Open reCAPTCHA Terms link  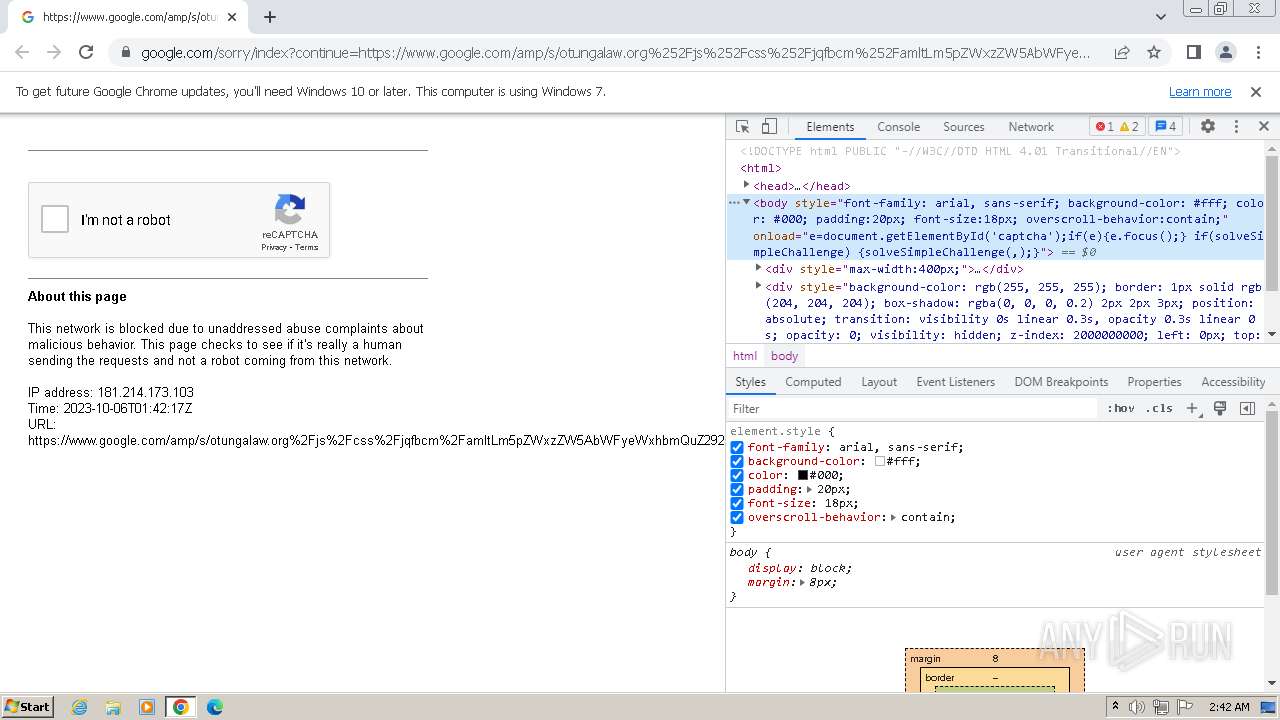pos(306,247)
